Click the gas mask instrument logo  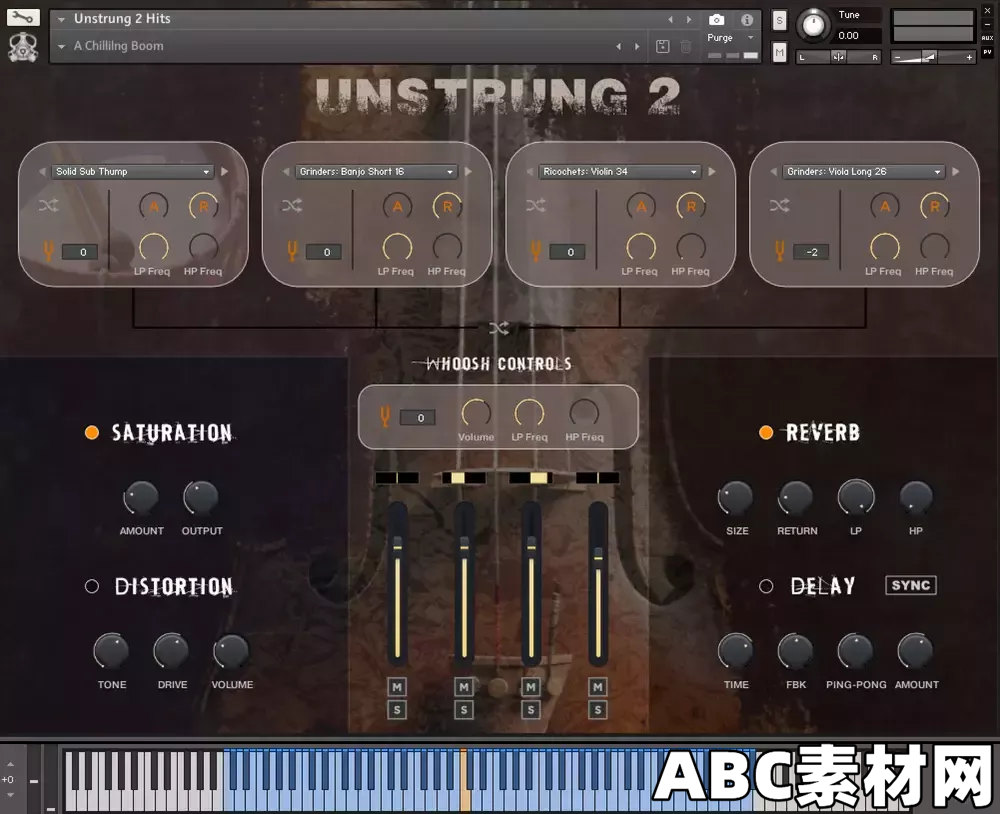click(22, 47)
